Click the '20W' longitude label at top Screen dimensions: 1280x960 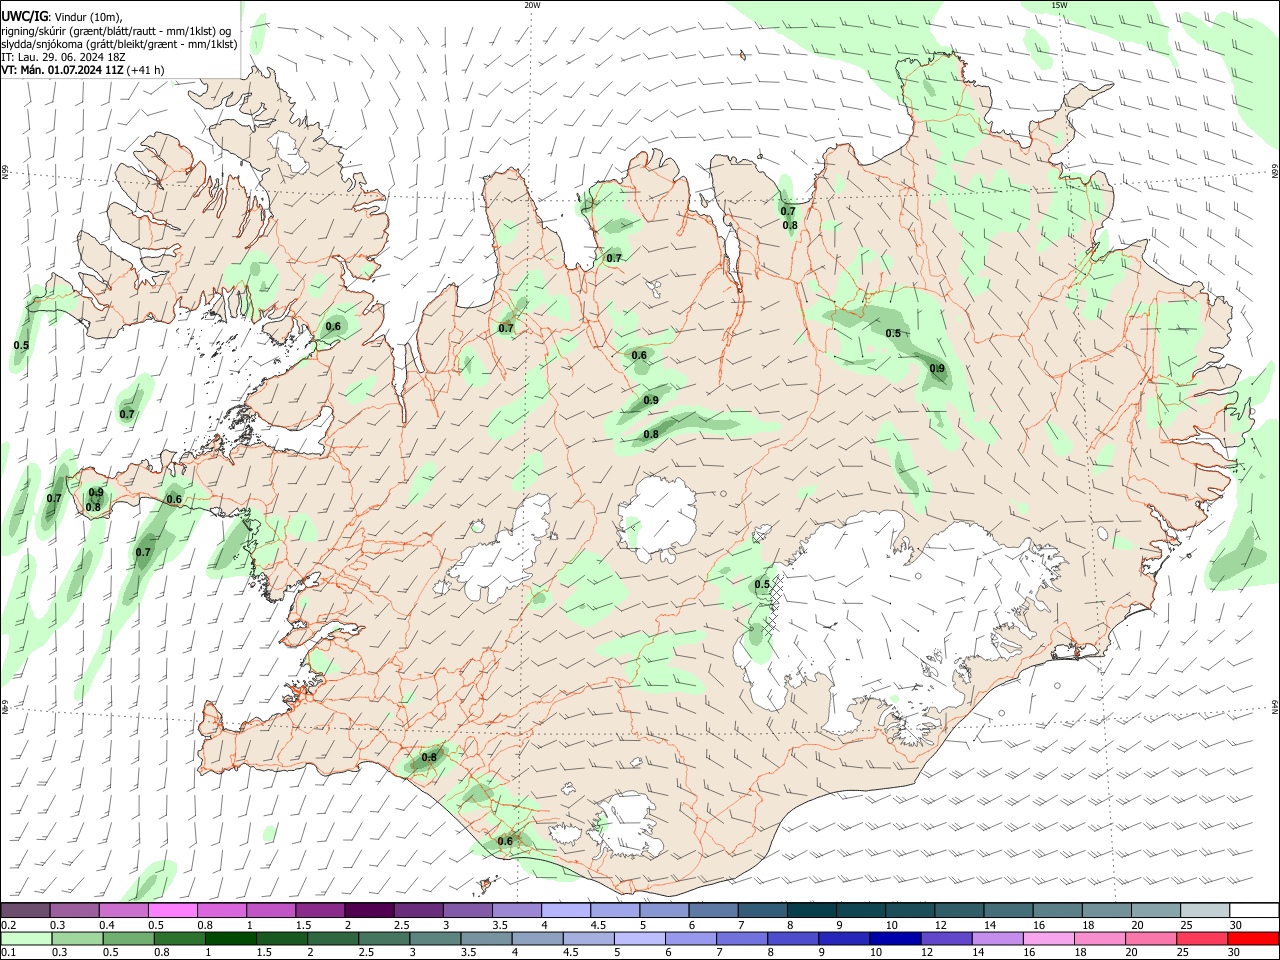(532, 5)
